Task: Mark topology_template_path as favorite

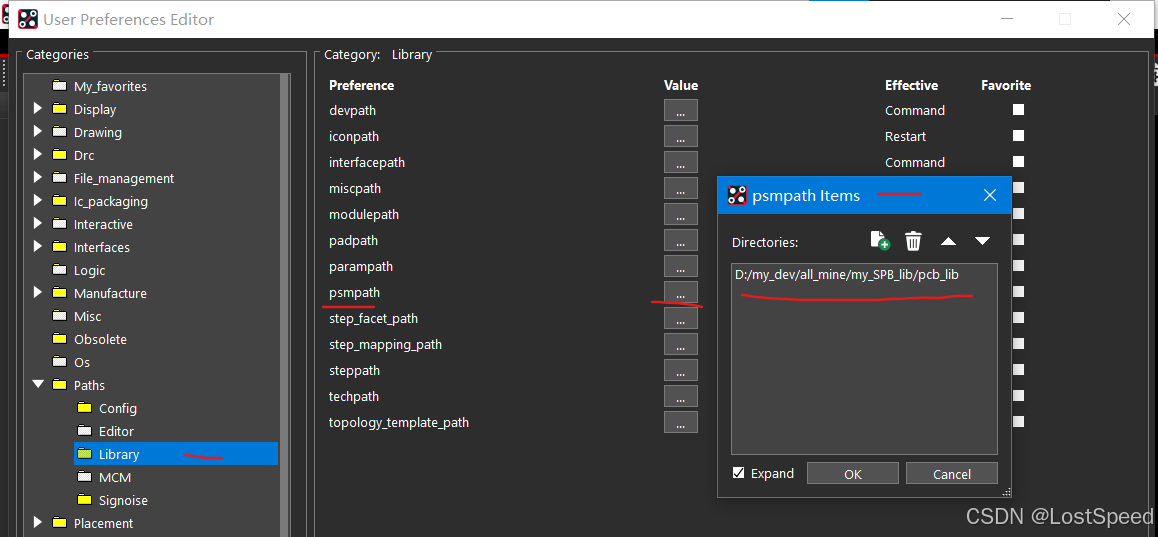Action: click(1018, 421)
